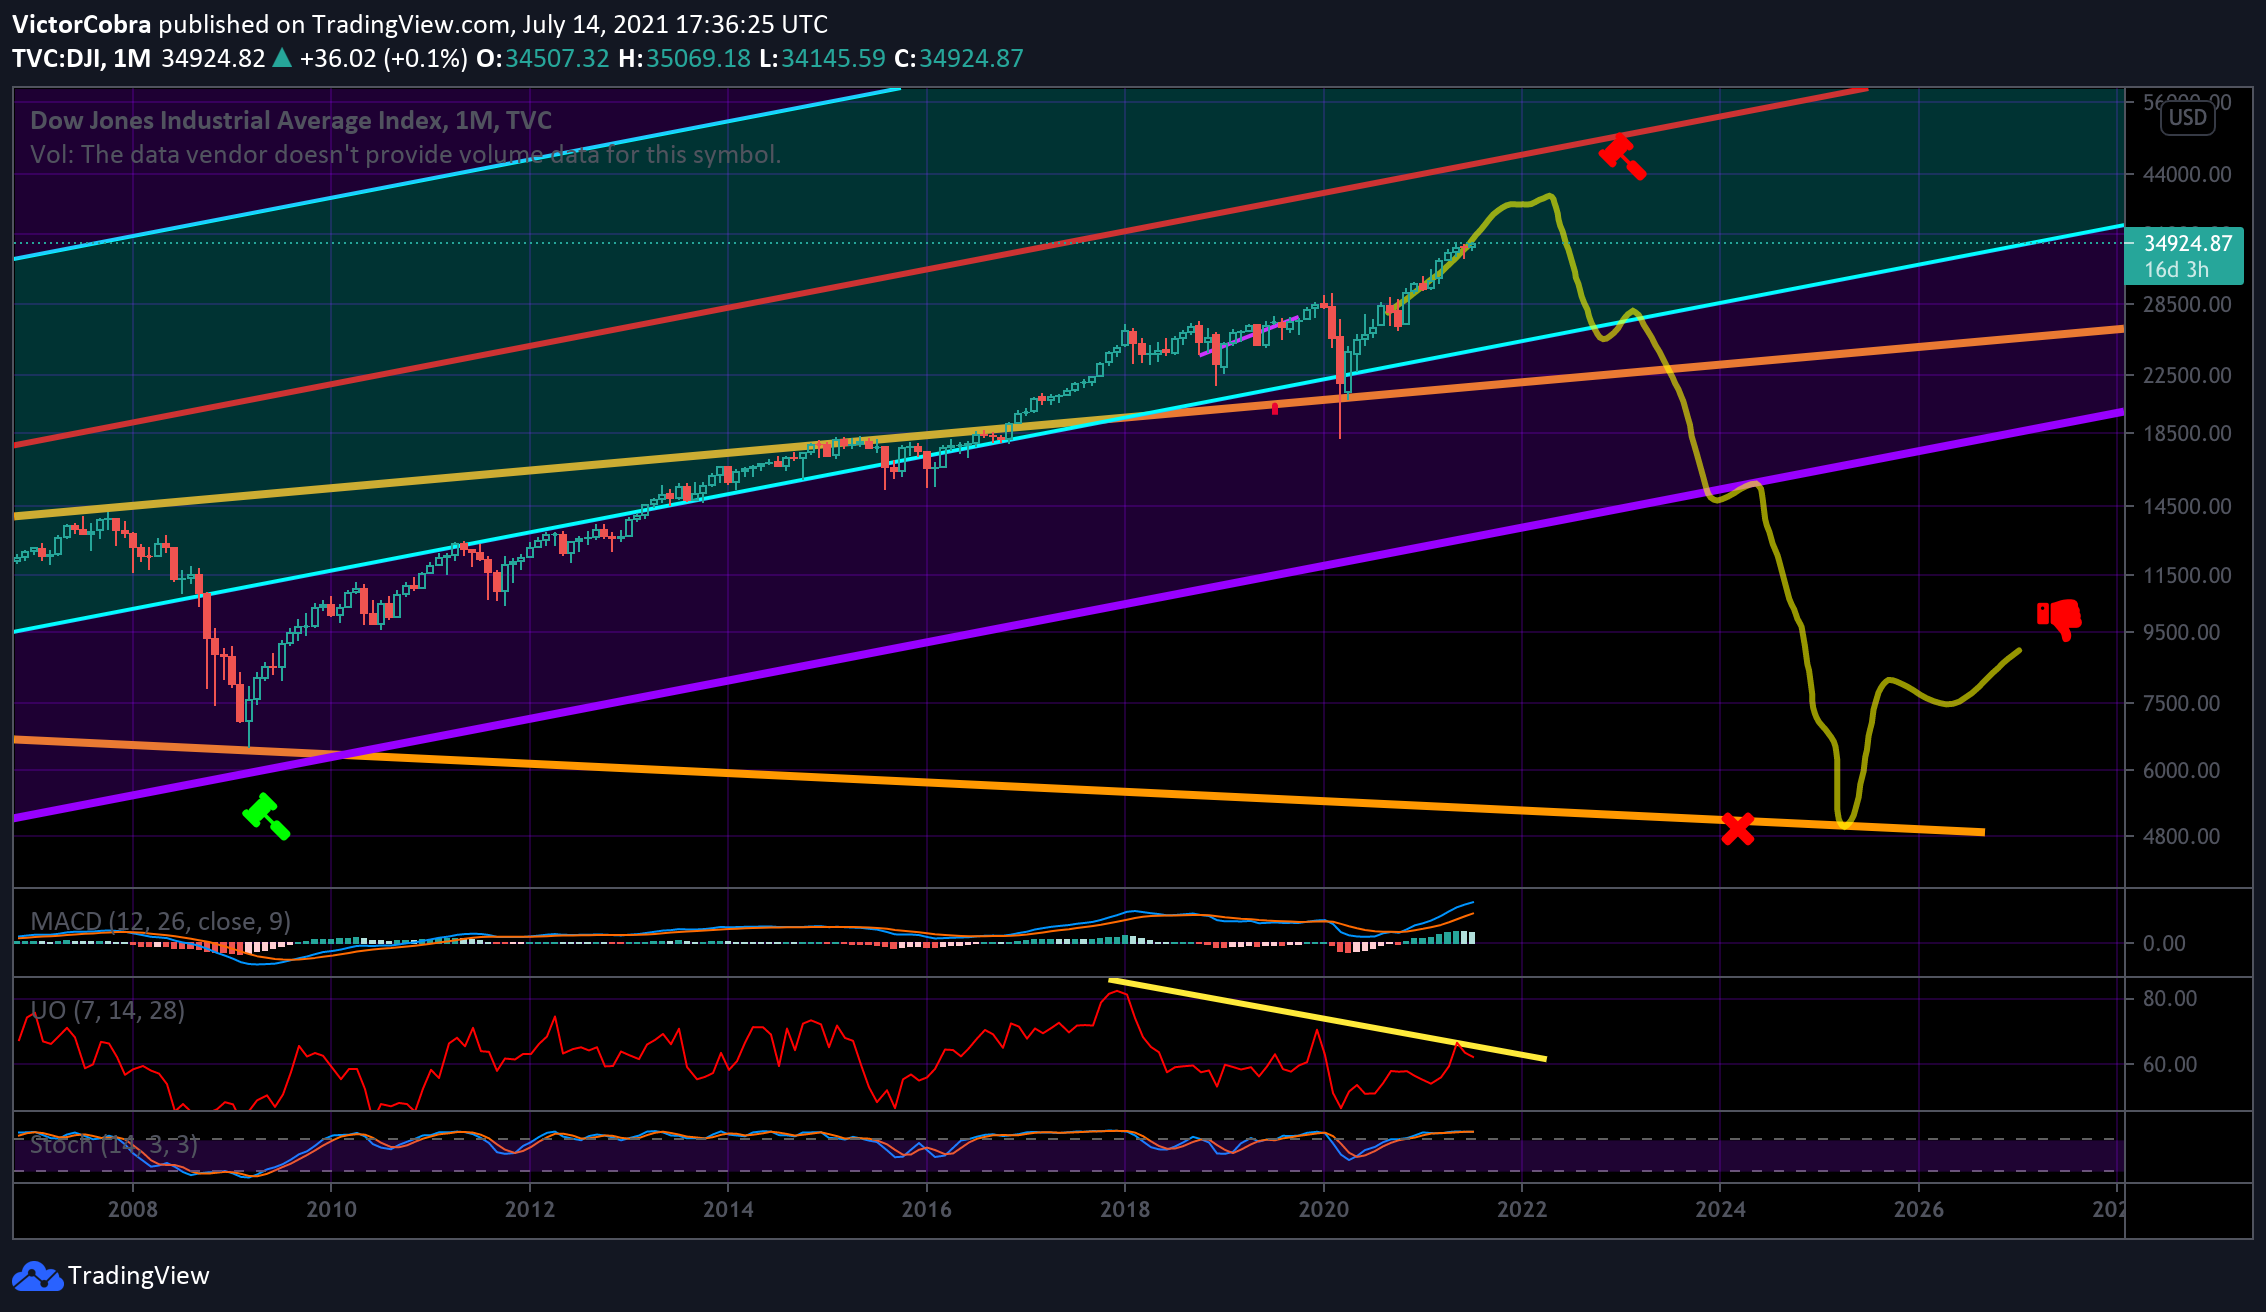This screenshot has height=1312, width=2266.
Task: Open the USD currency selector on the price axis
Action: coord(2187,118)
